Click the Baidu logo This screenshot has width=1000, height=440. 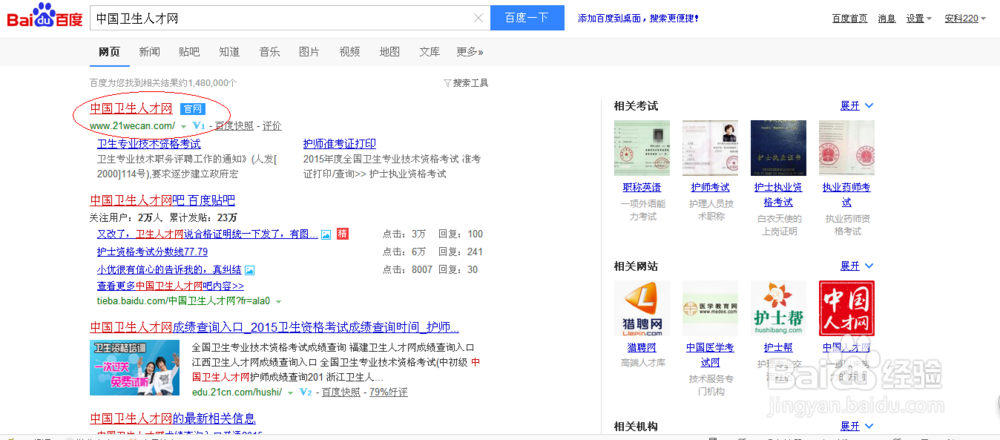pos(45,17)
